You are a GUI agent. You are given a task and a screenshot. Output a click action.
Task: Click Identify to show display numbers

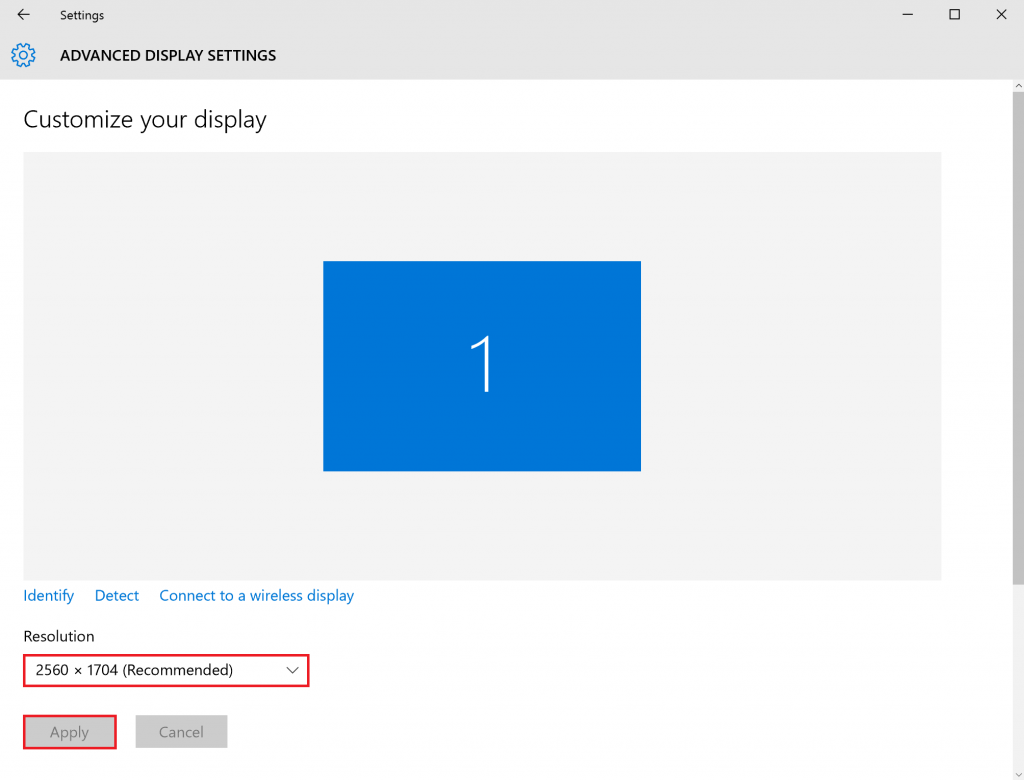coord(48,595)
